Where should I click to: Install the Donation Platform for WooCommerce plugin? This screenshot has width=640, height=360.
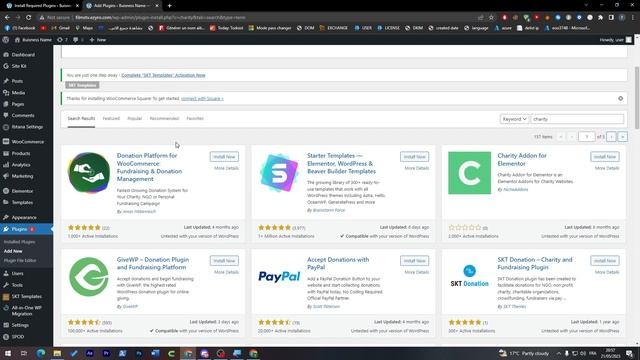(x=224, y=157)
